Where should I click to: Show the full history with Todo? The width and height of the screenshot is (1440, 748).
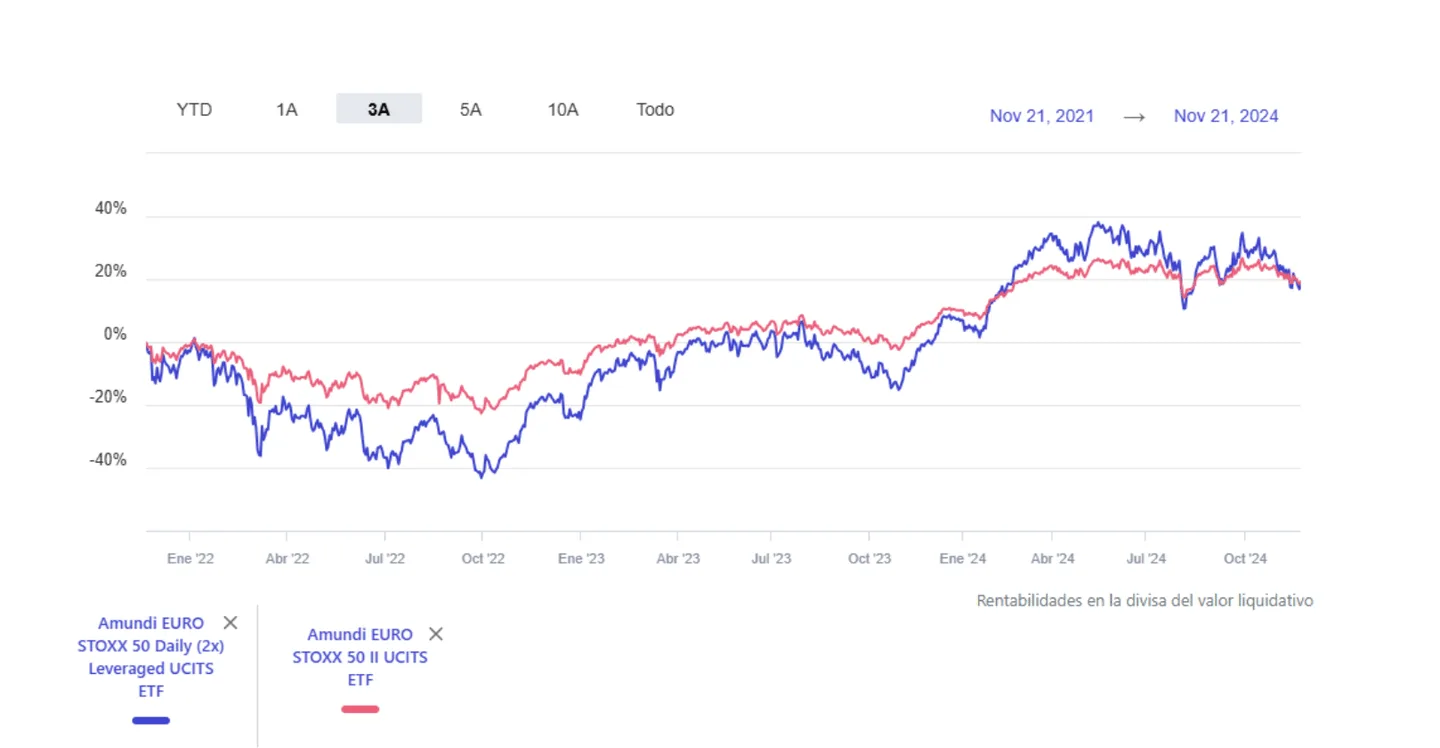click(x=655, y=109)
